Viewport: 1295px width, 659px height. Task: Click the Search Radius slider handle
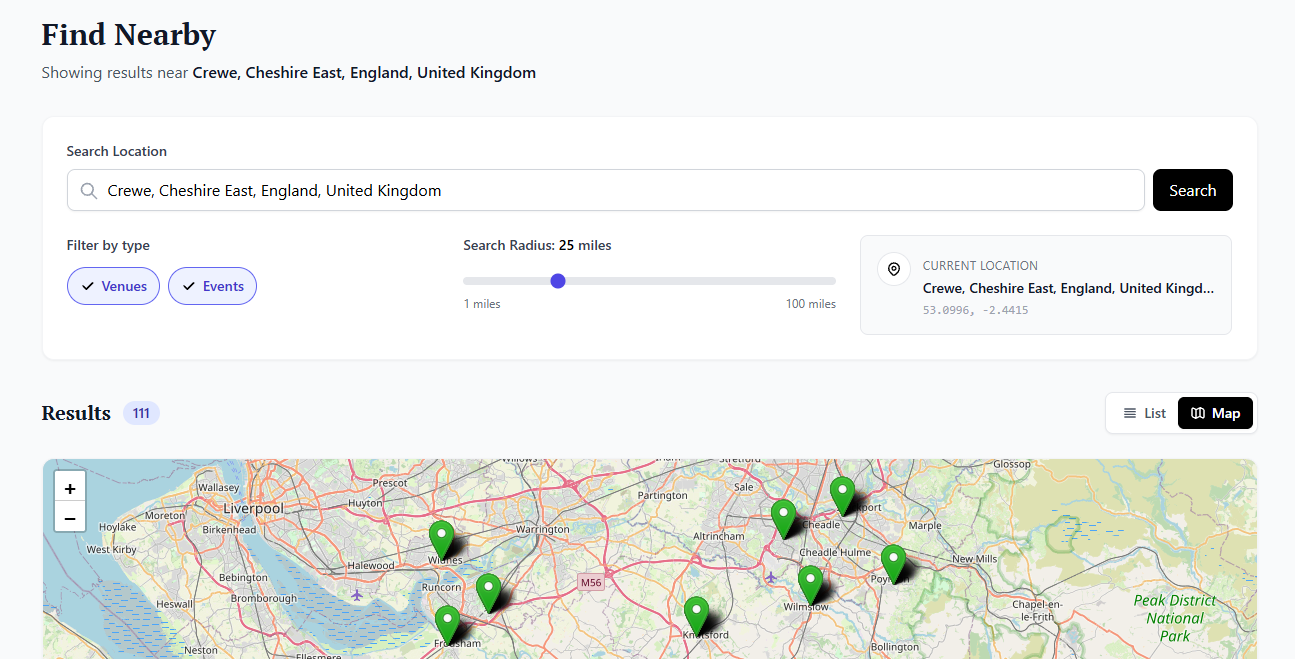pyautogui.click(x=558, y=281)
